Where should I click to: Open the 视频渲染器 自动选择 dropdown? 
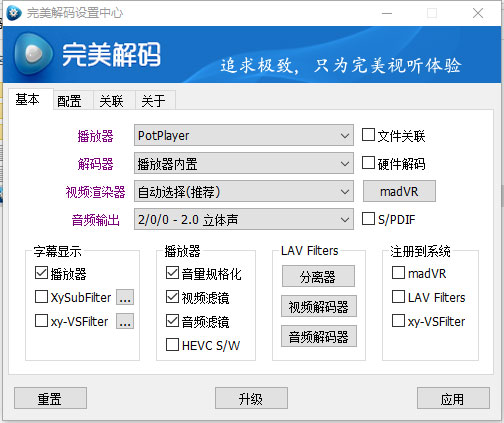[x=244, y=191]
